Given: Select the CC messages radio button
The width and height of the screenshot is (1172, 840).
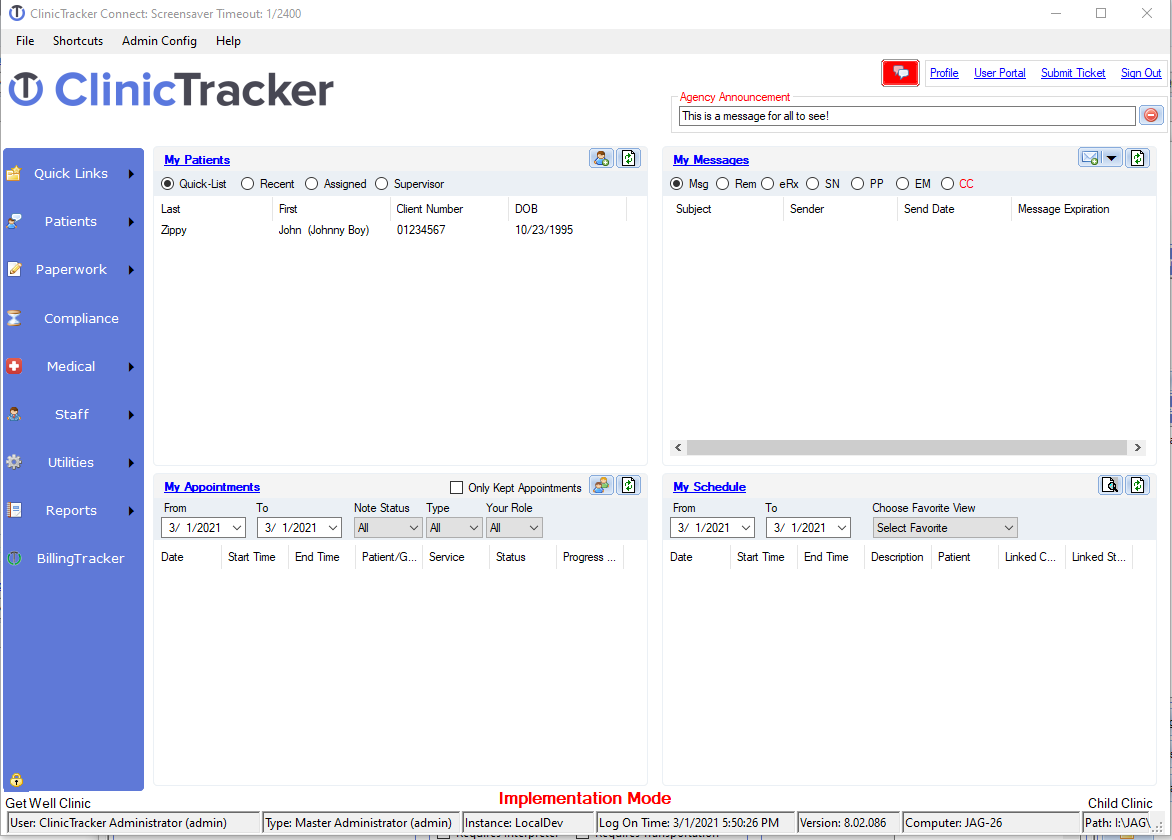Looking at the screenshot, I should [x=948, y=184].
